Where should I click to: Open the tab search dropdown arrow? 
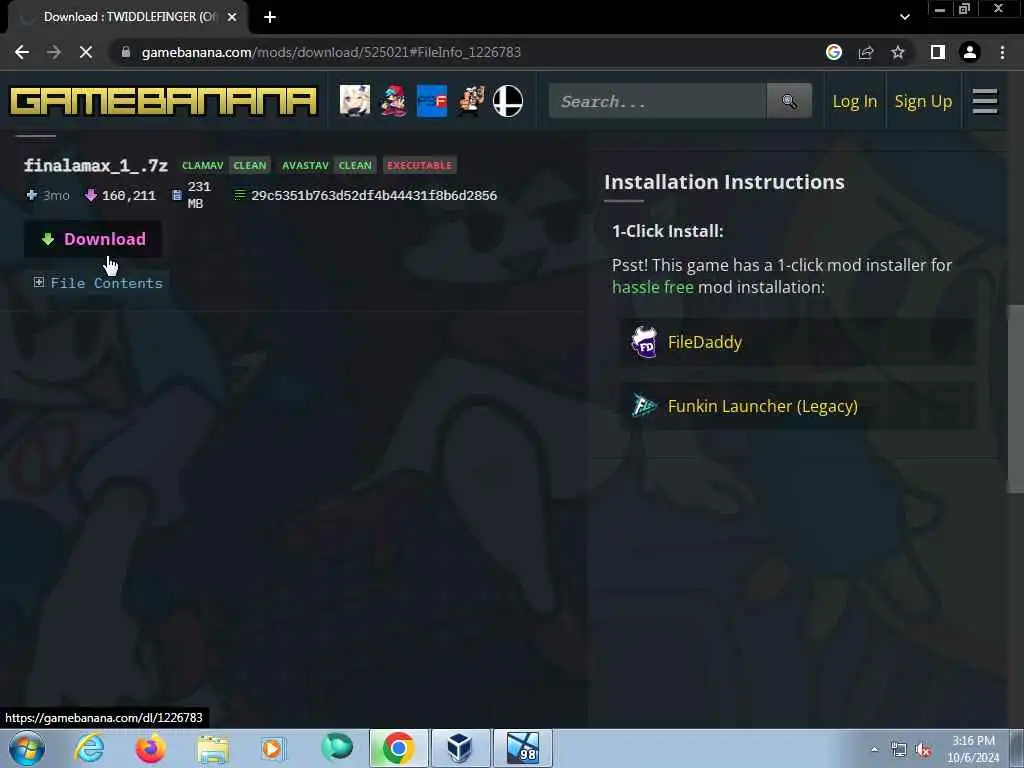tap(904, 17)
